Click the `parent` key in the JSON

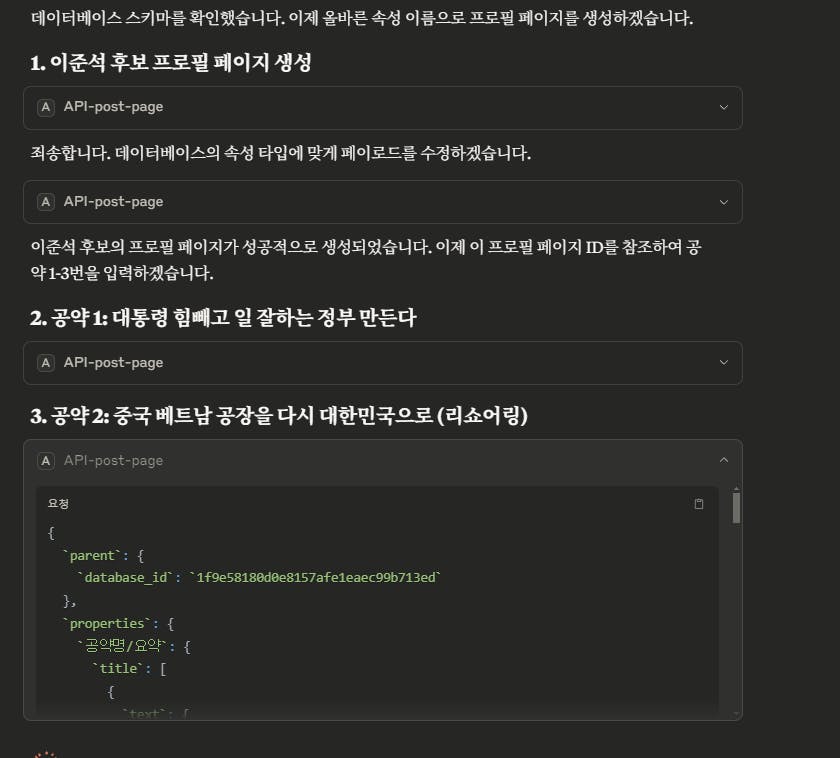pos(92,556)
